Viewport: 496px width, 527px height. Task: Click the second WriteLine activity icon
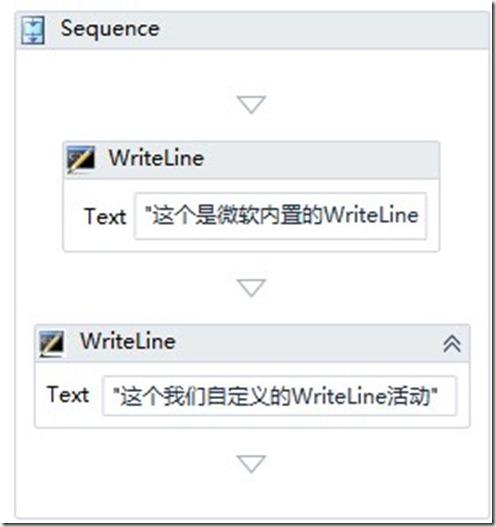point(51,344)
